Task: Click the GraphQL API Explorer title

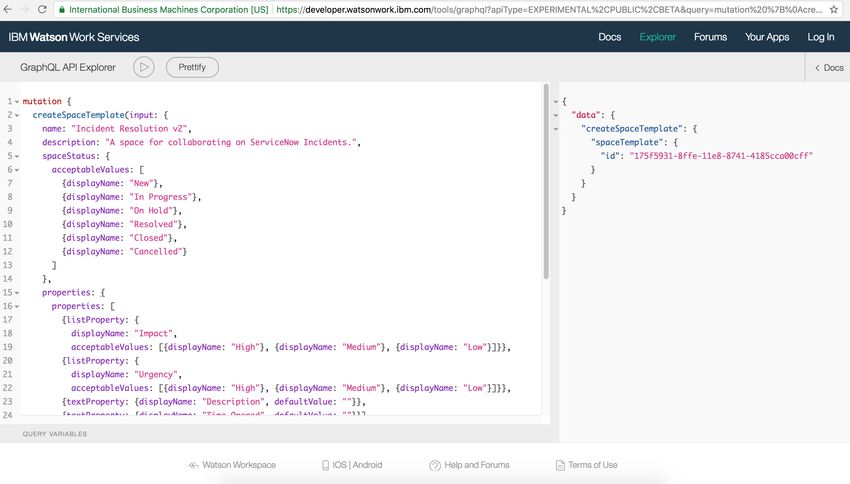Action: pos(68,67)
